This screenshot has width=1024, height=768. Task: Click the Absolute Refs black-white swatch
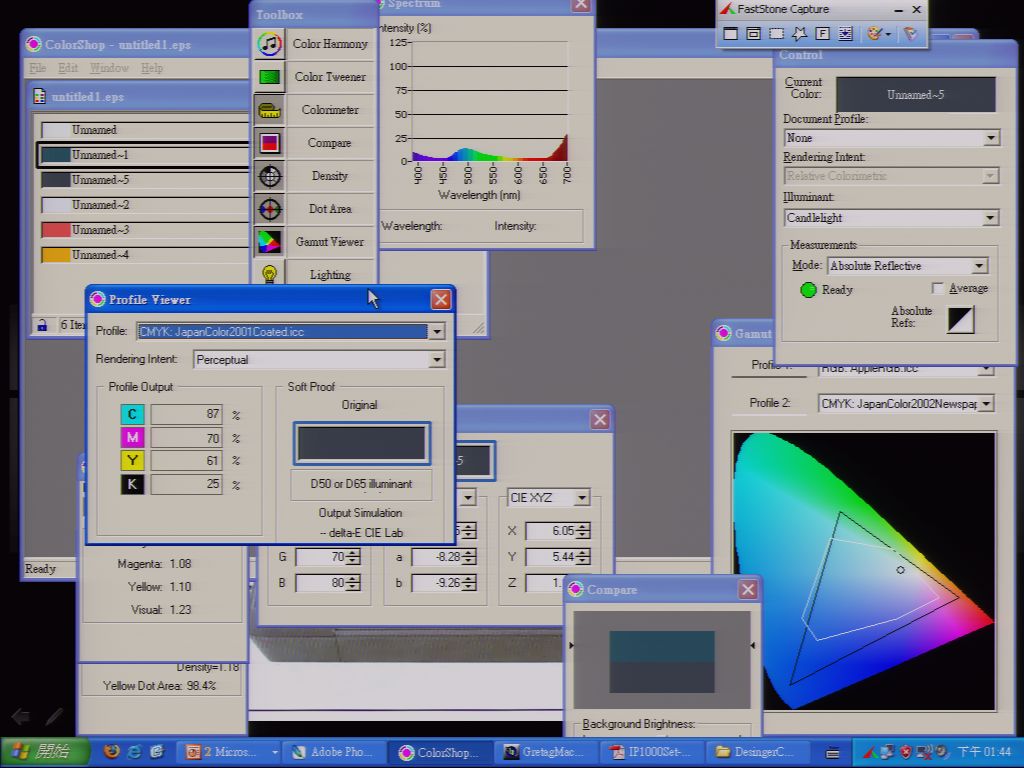point(961,320)
